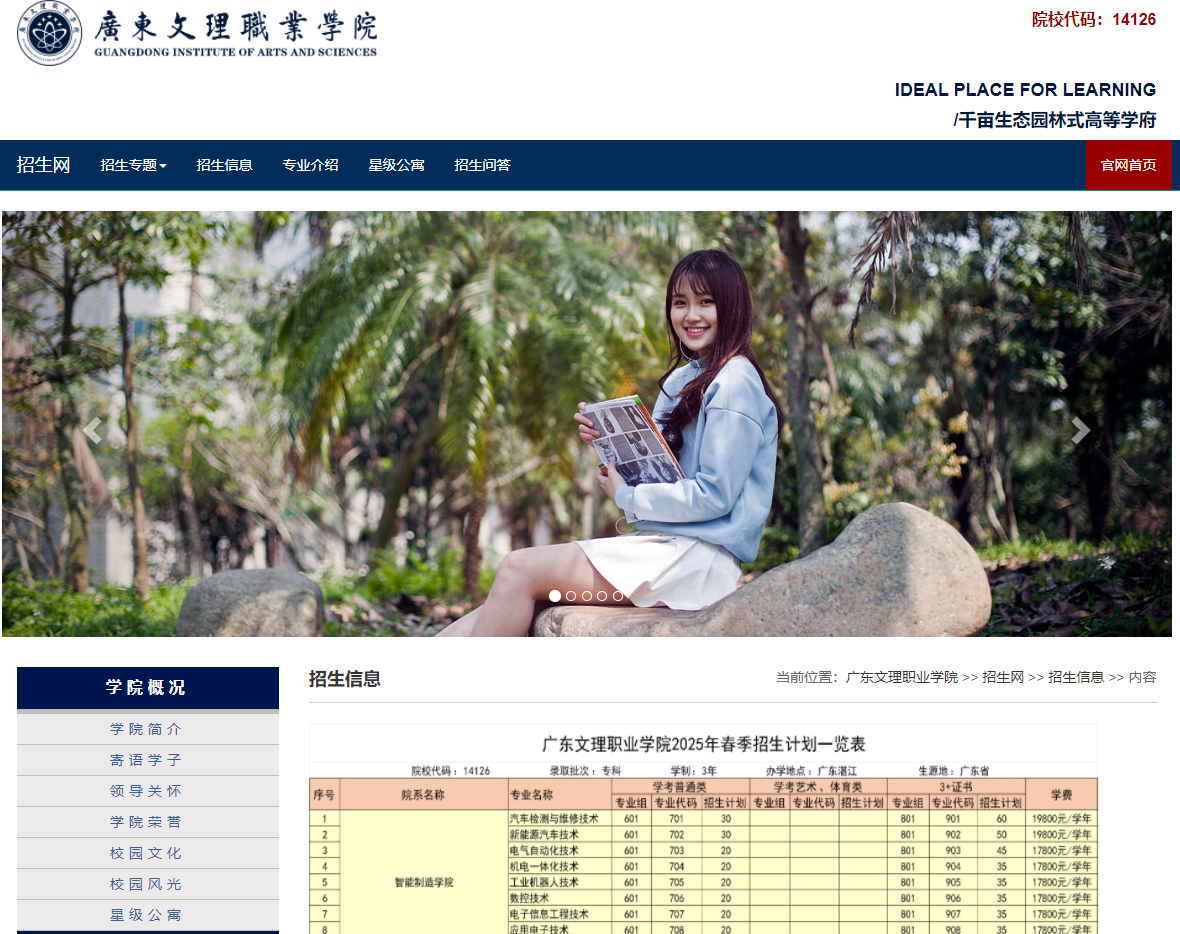Click the right carousel arrow
Screen dimensions: 1180x934
coord(1080,430)
